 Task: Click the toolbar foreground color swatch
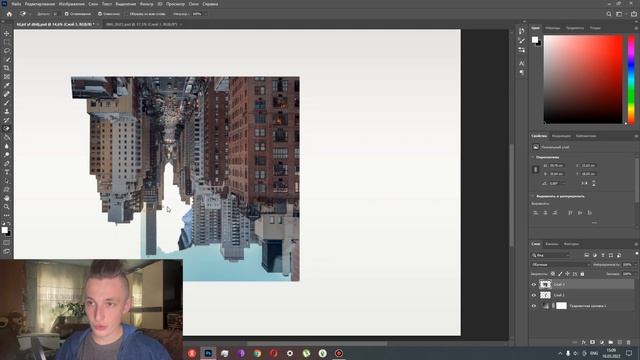(4, 230)
